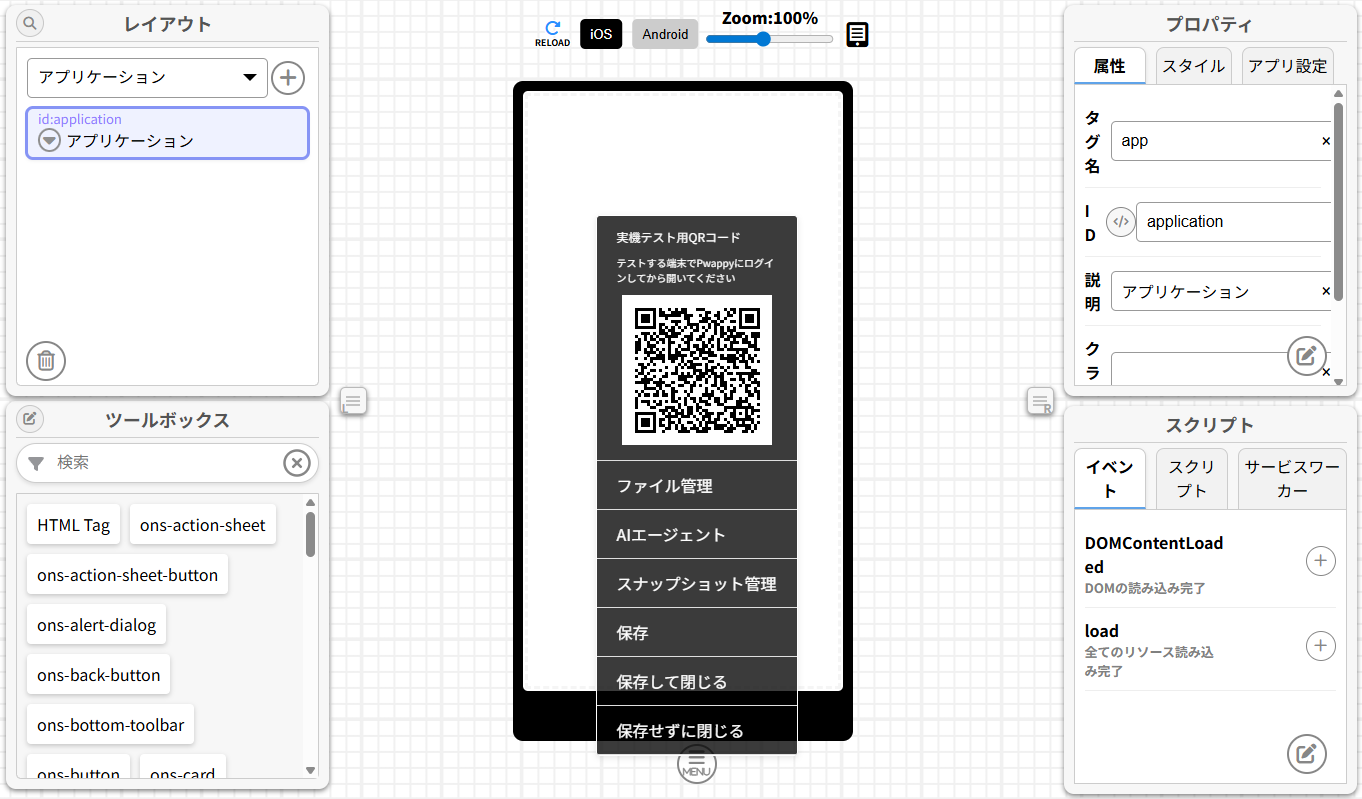Collapse the application tree item arrow
Viewport: 1362px width, 799px height.
coord(50,141)
